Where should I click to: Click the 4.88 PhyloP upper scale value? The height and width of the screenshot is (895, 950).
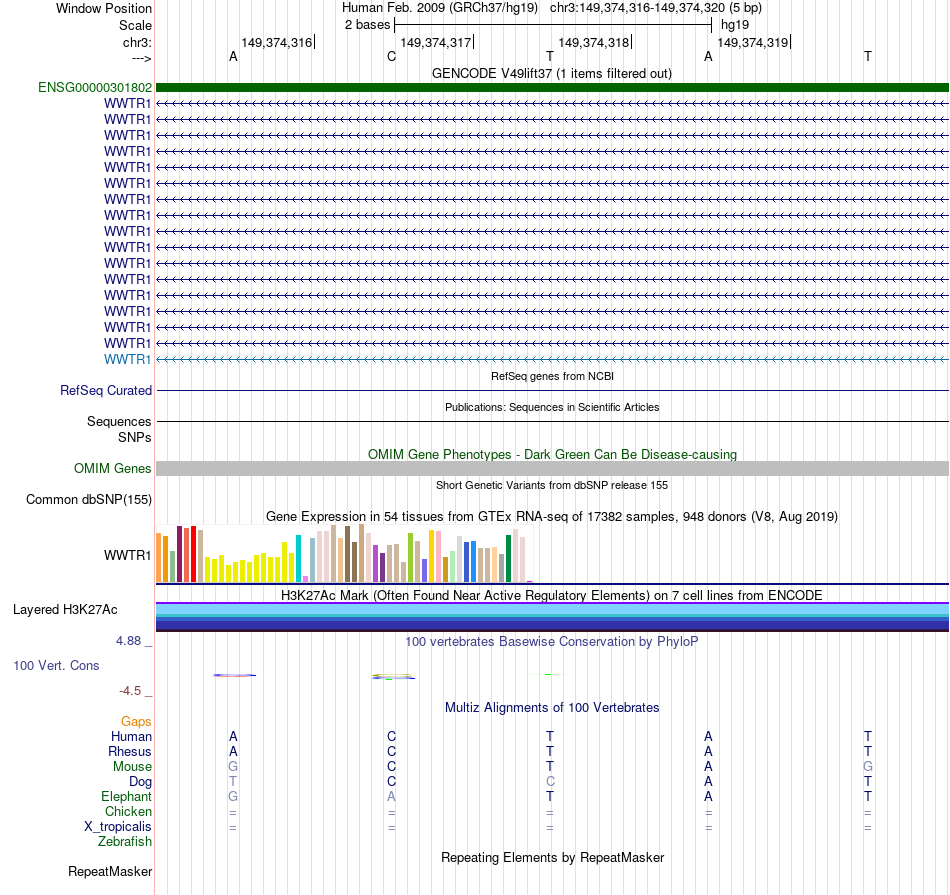[128, 640]
